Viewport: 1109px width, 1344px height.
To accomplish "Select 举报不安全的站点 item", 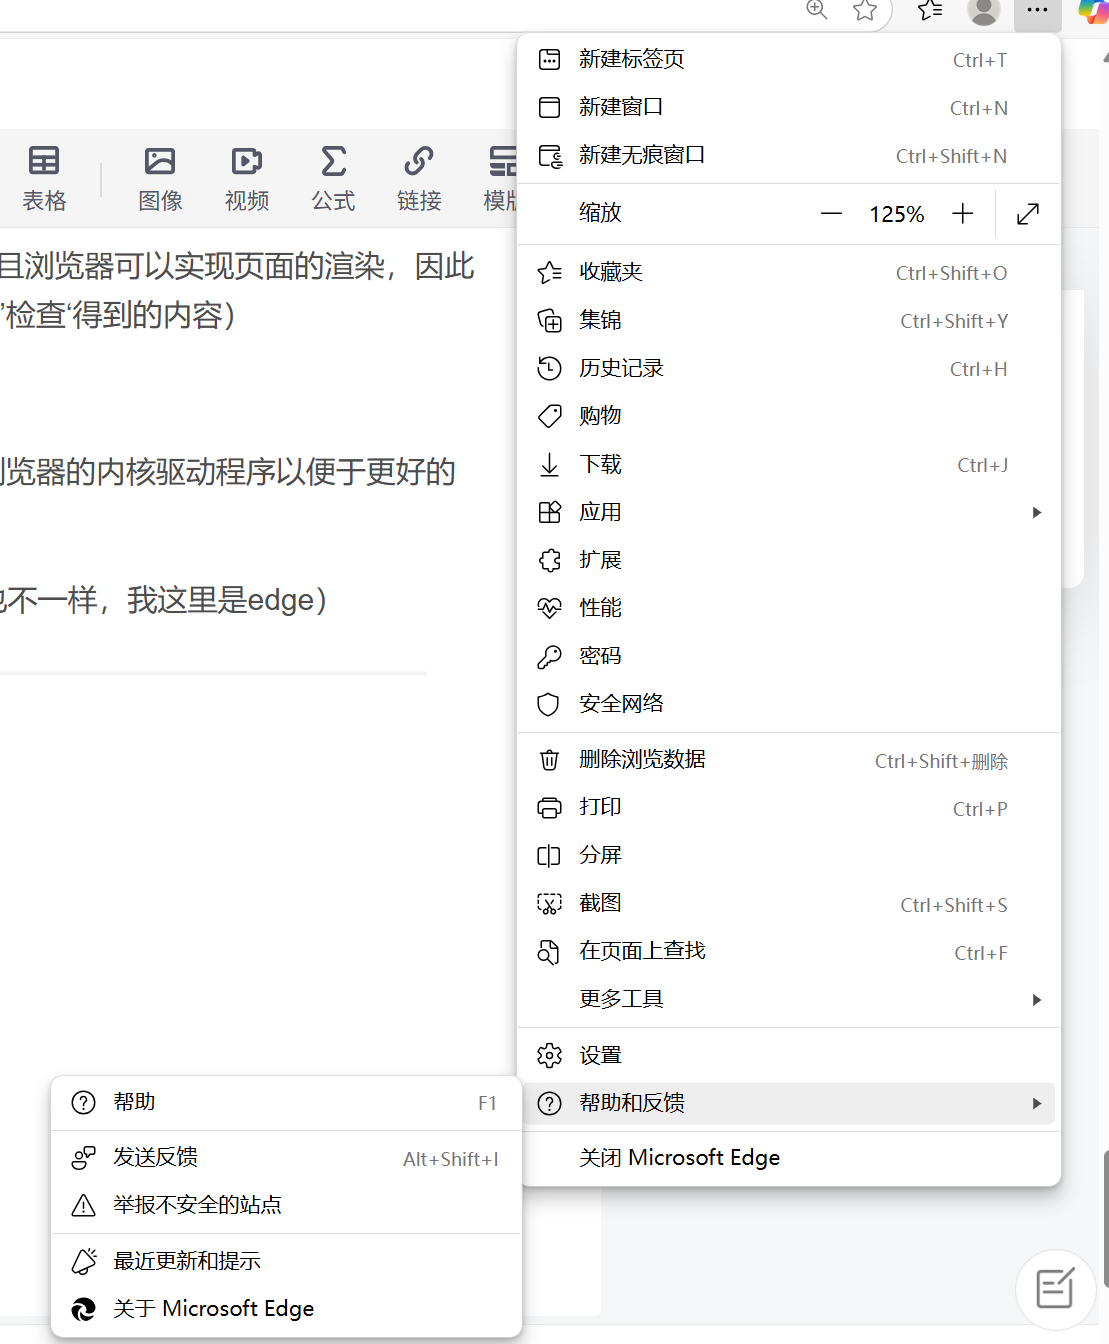I will click(287, 1206).
